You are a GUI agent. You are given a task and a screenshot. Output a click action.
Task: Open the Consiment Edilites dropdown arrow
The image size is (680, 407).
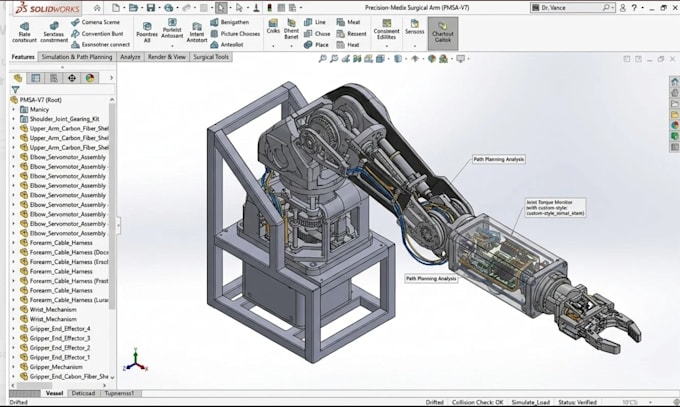pos(386,46)
